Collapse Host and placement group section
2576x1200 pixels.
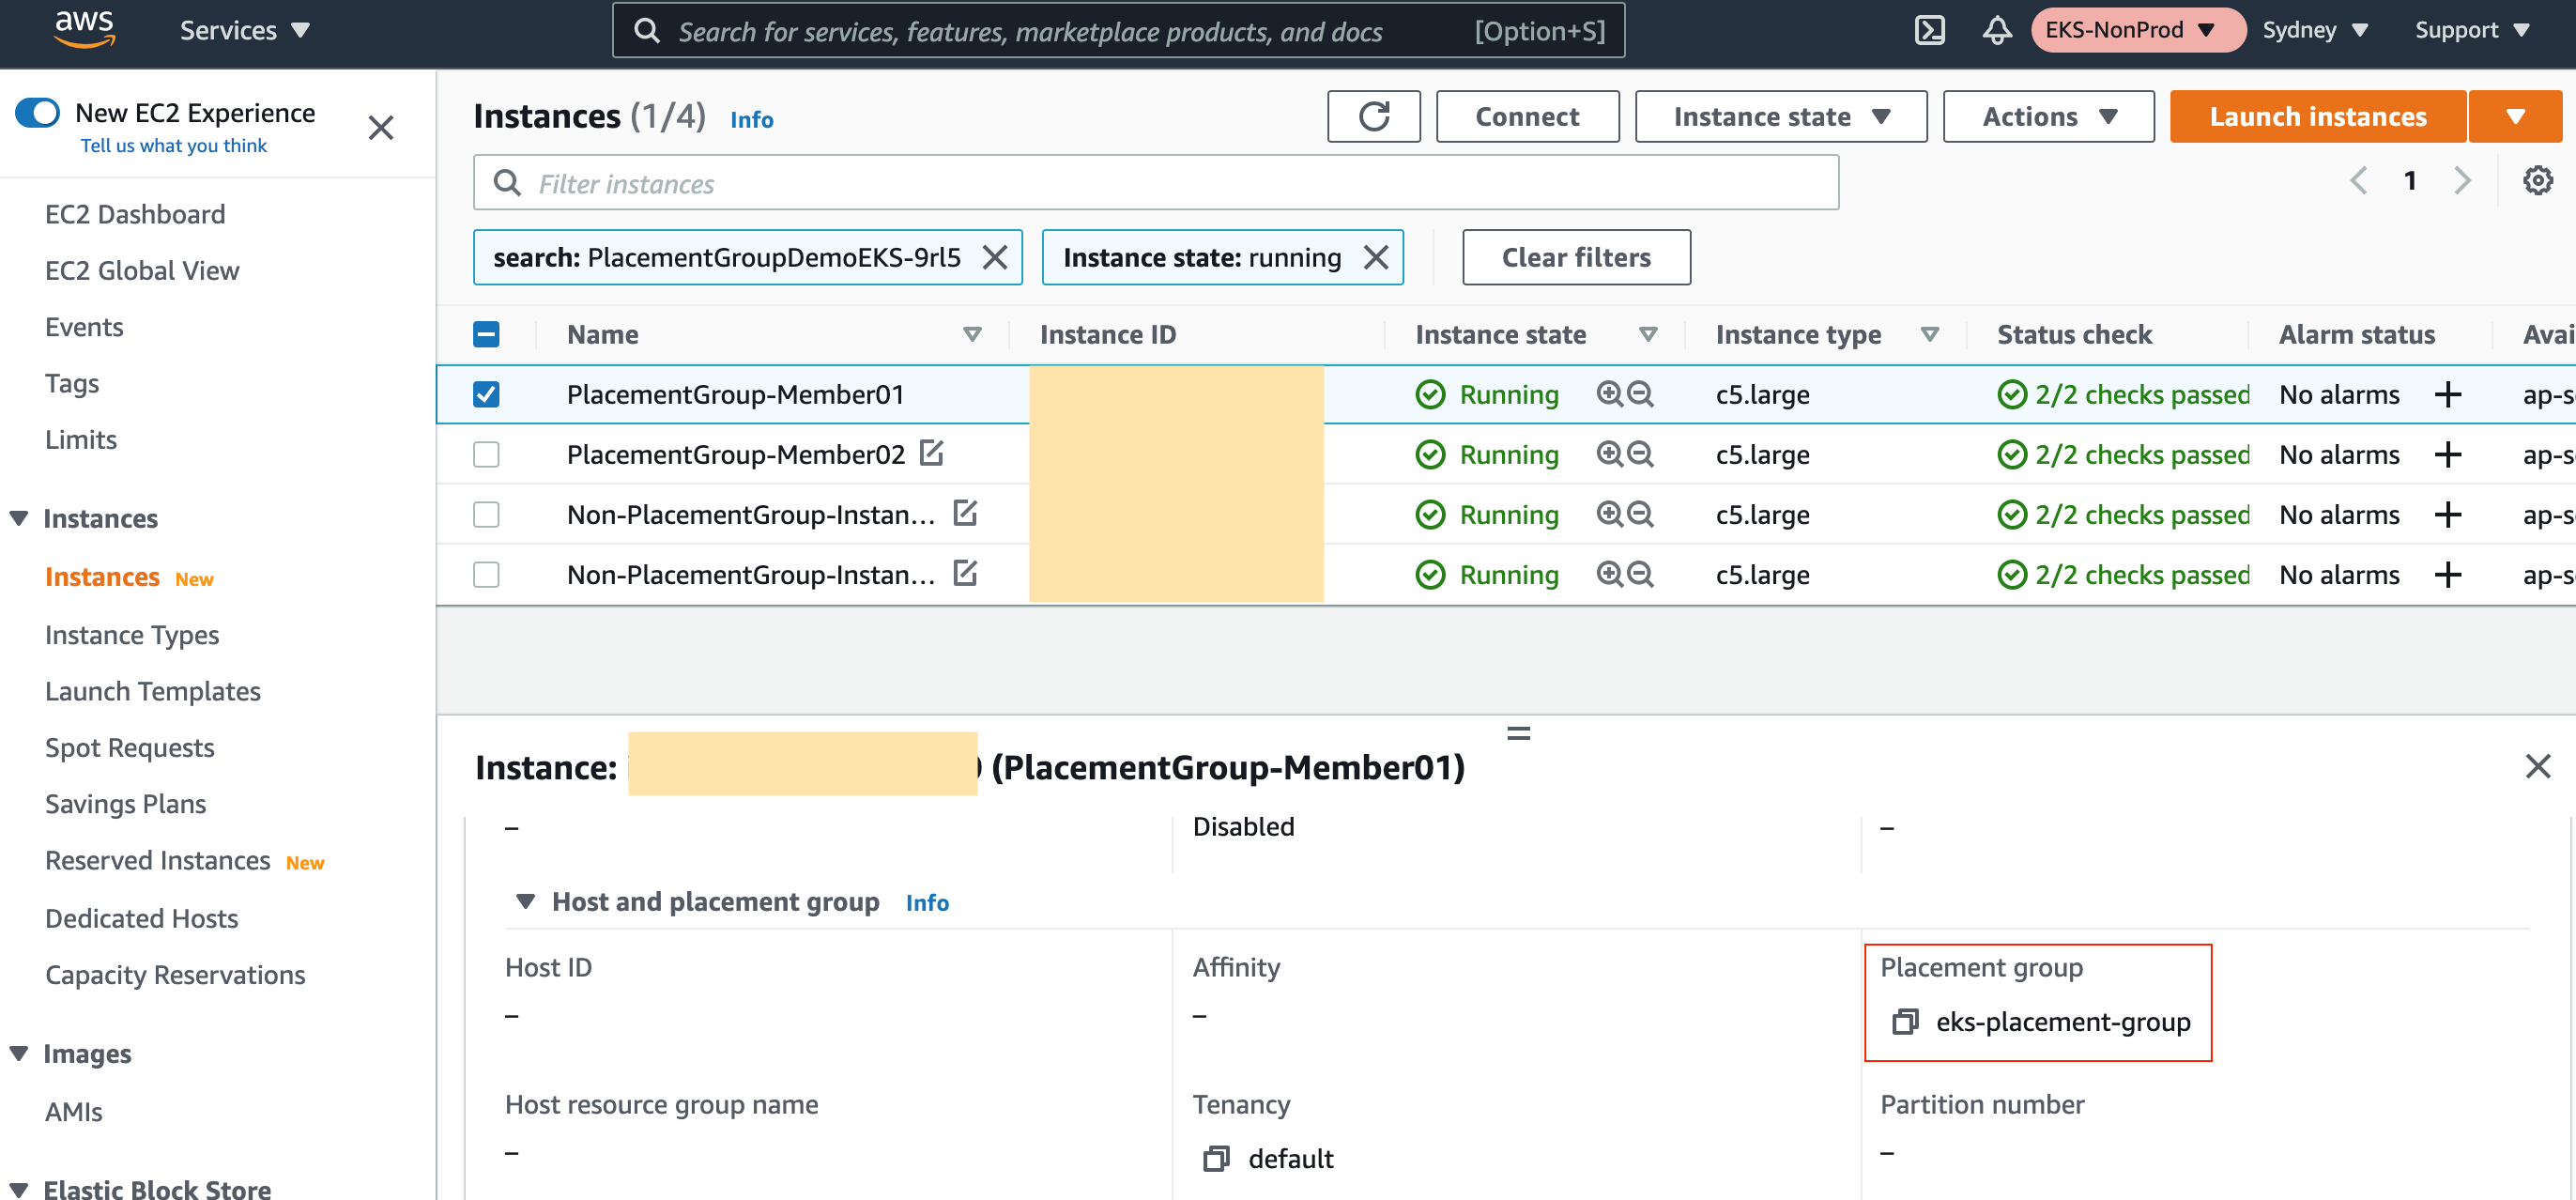(525, 902)
